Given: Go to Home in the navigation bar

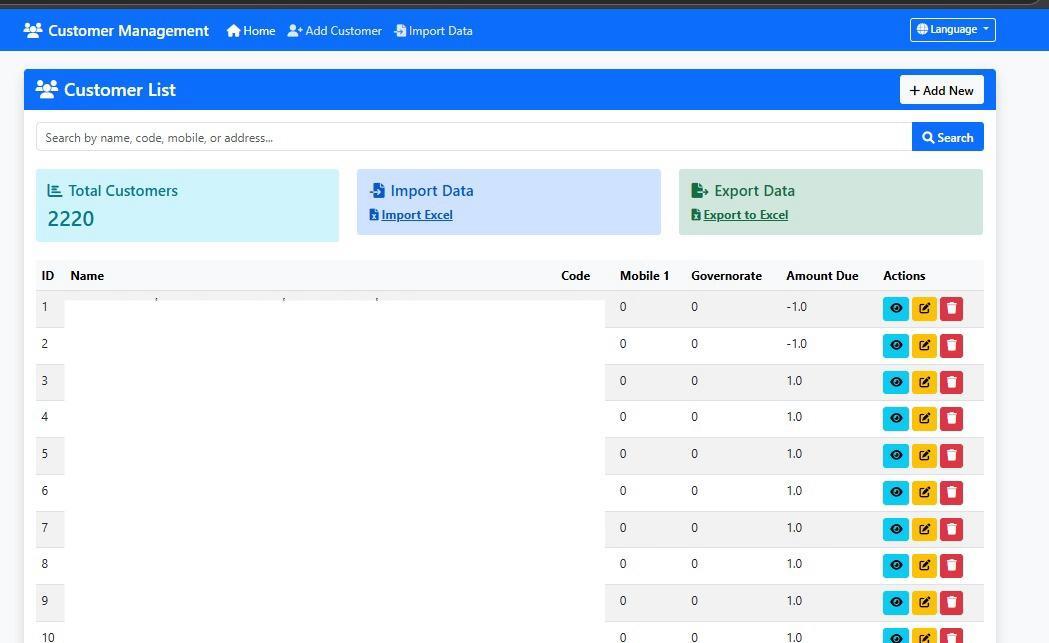Looking at the screenshot, I should (251, 31).
